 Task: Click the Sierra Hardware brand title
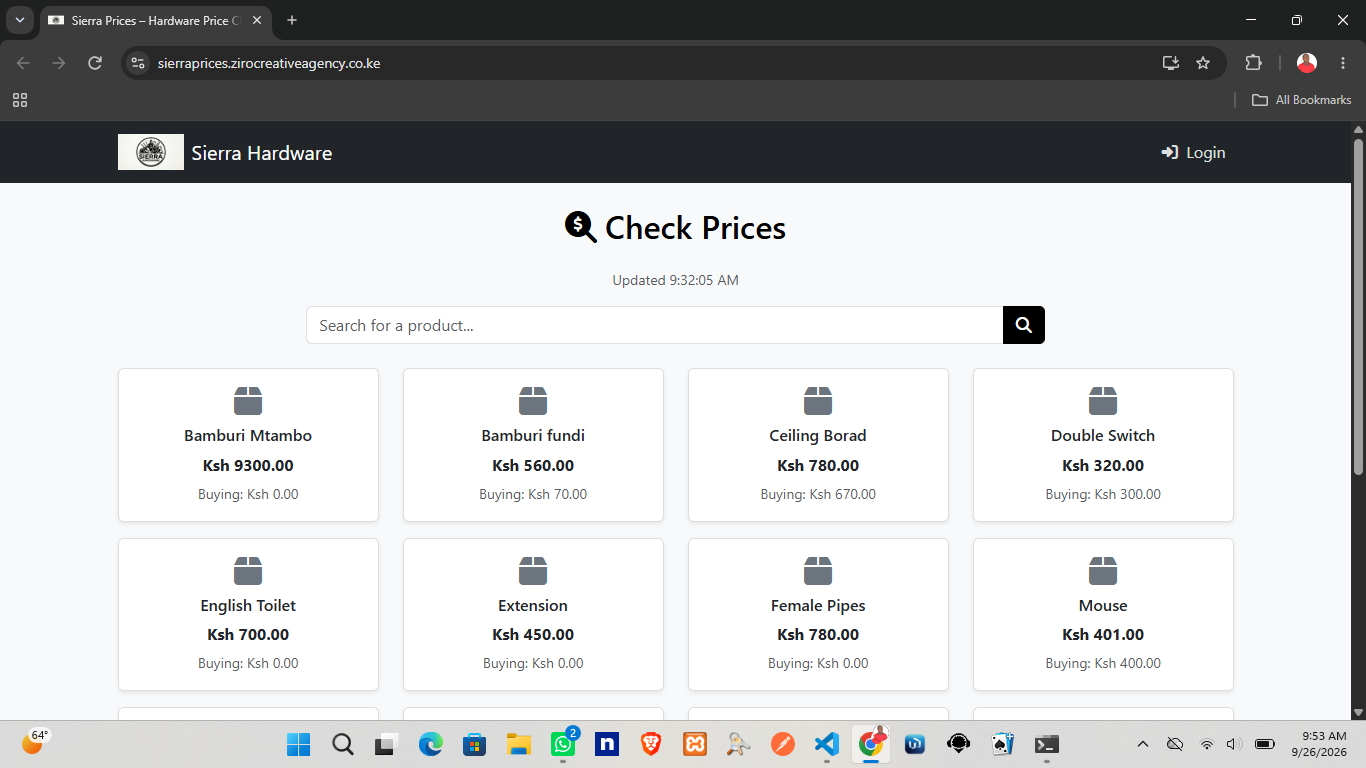262,153
